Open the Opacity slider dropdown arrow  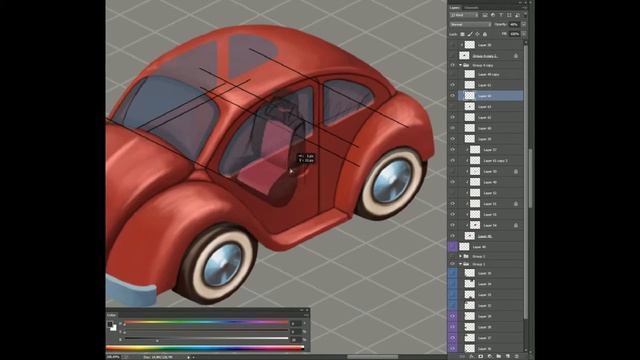coord(524,24)
